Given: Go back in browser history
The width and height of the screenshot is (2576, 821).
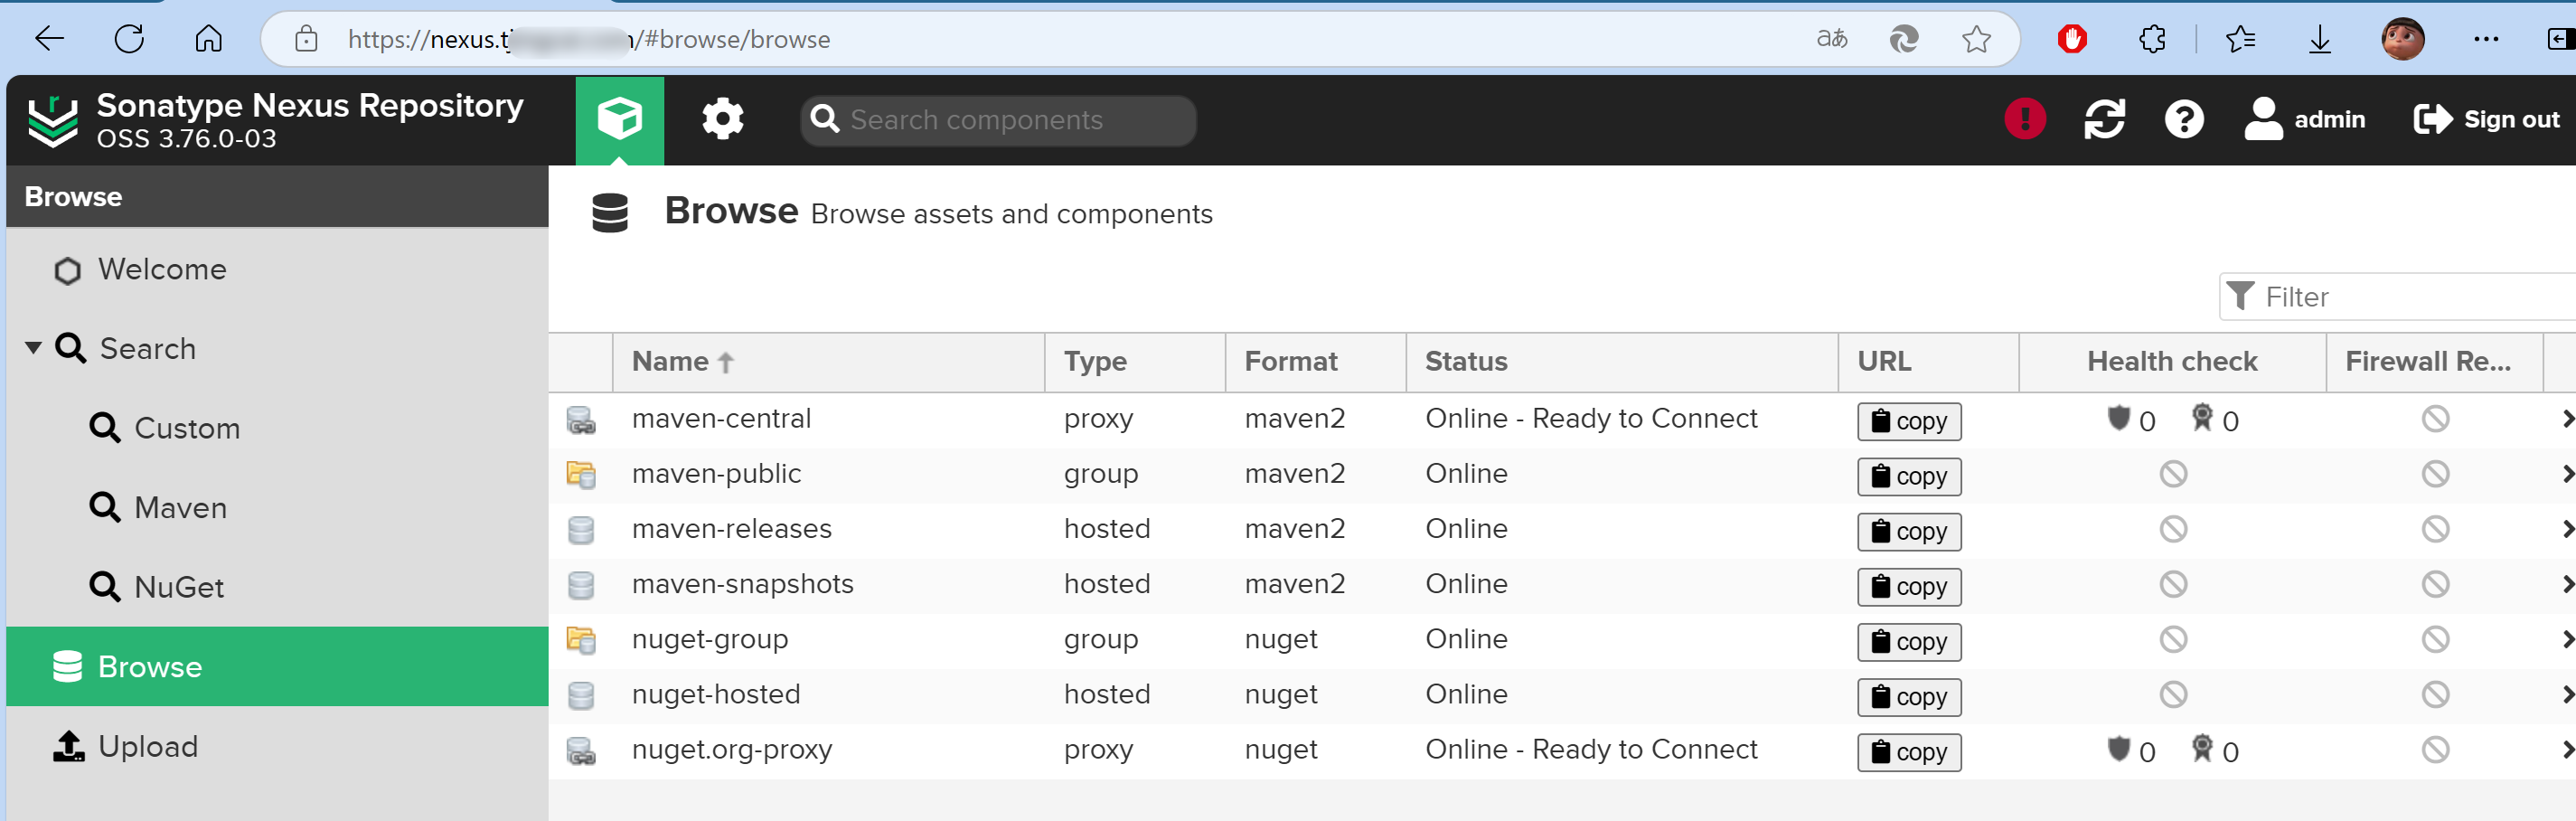Looking at the screenshot, I should [49, 40].
